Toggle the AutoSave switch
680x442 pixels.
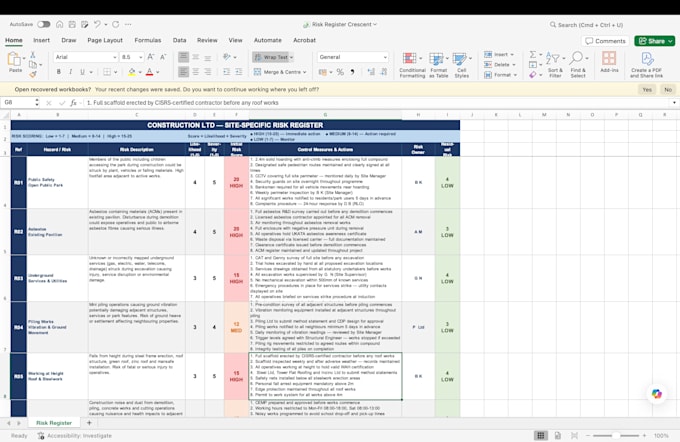[43, 24]
